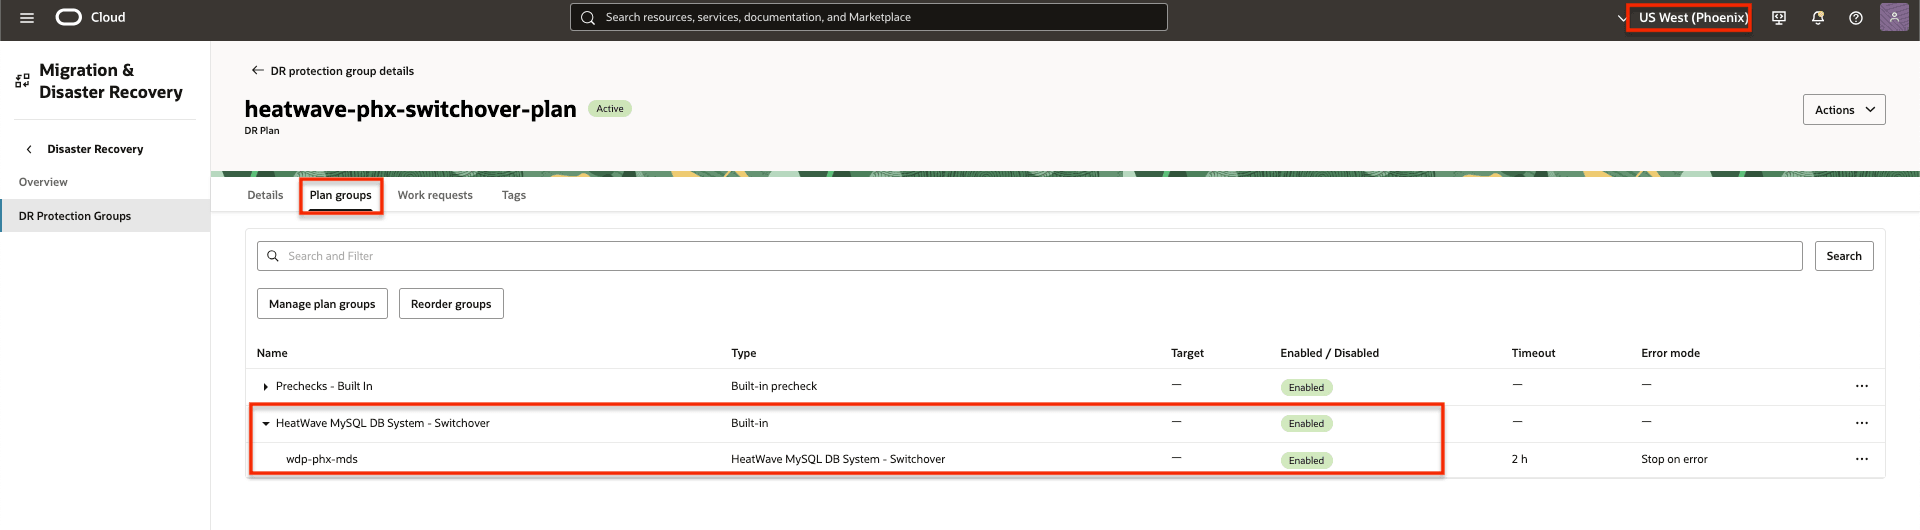1920x530 pixels.
Task: Click the magnifier icon in Search and Filter
Action: 272,256
